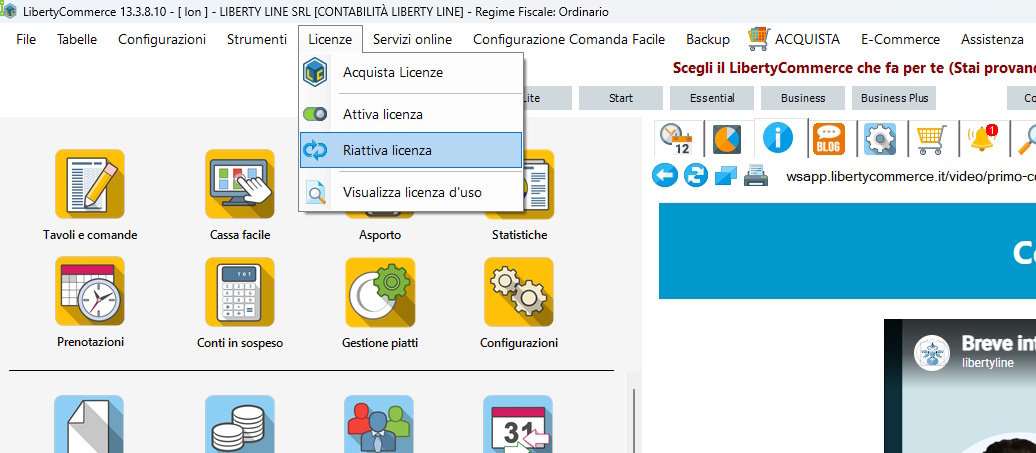Open the Assistenza menu
1036x453 pixels.
[x=992, y=39]
